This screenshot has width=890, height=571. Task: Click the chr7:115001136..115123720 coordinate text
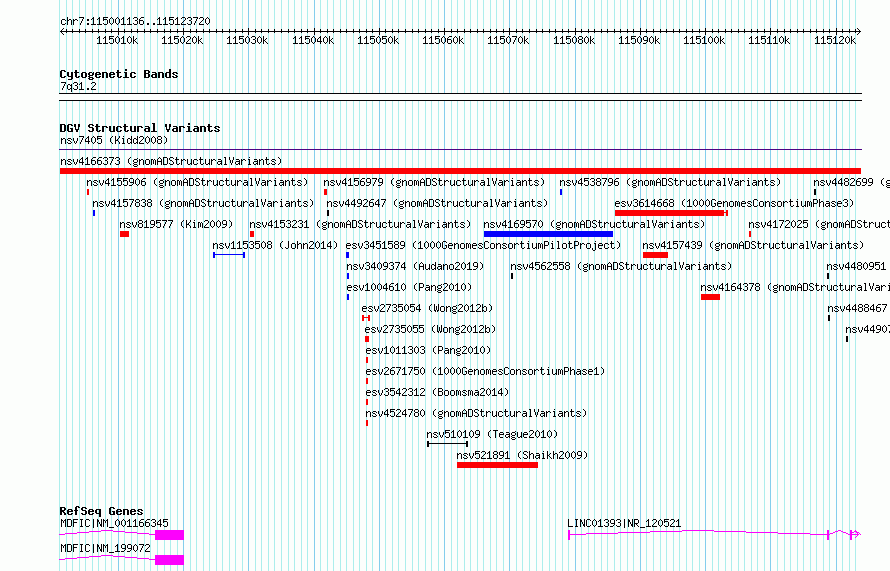(135, 21)
